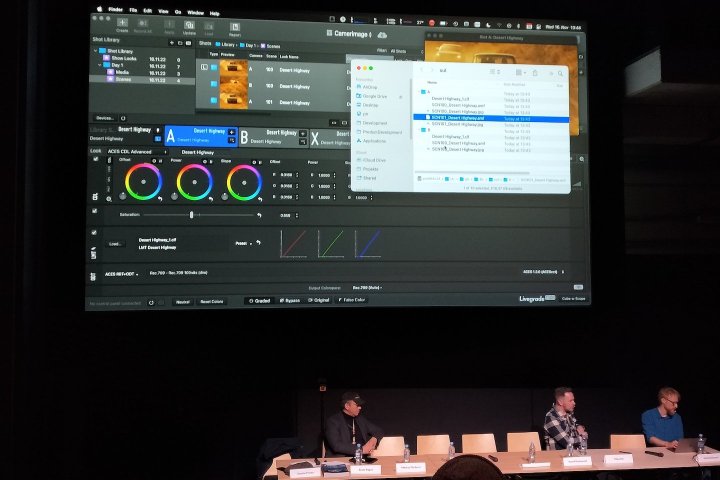Reset the Slope color wheel with its undo arrow
Screen dimensions: 720x480
click(260, 199)
